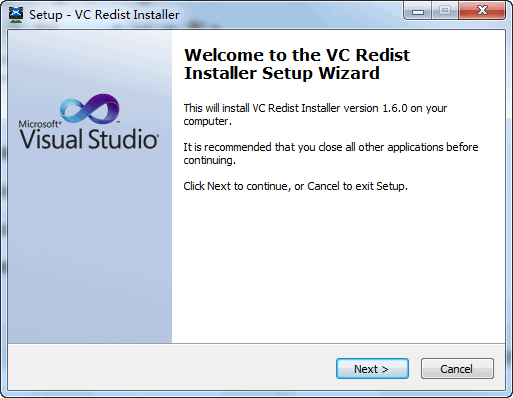Click the word computer. in the first paragraph
Viewport: 513px width, 398px height.
click(x=207, y=121)
